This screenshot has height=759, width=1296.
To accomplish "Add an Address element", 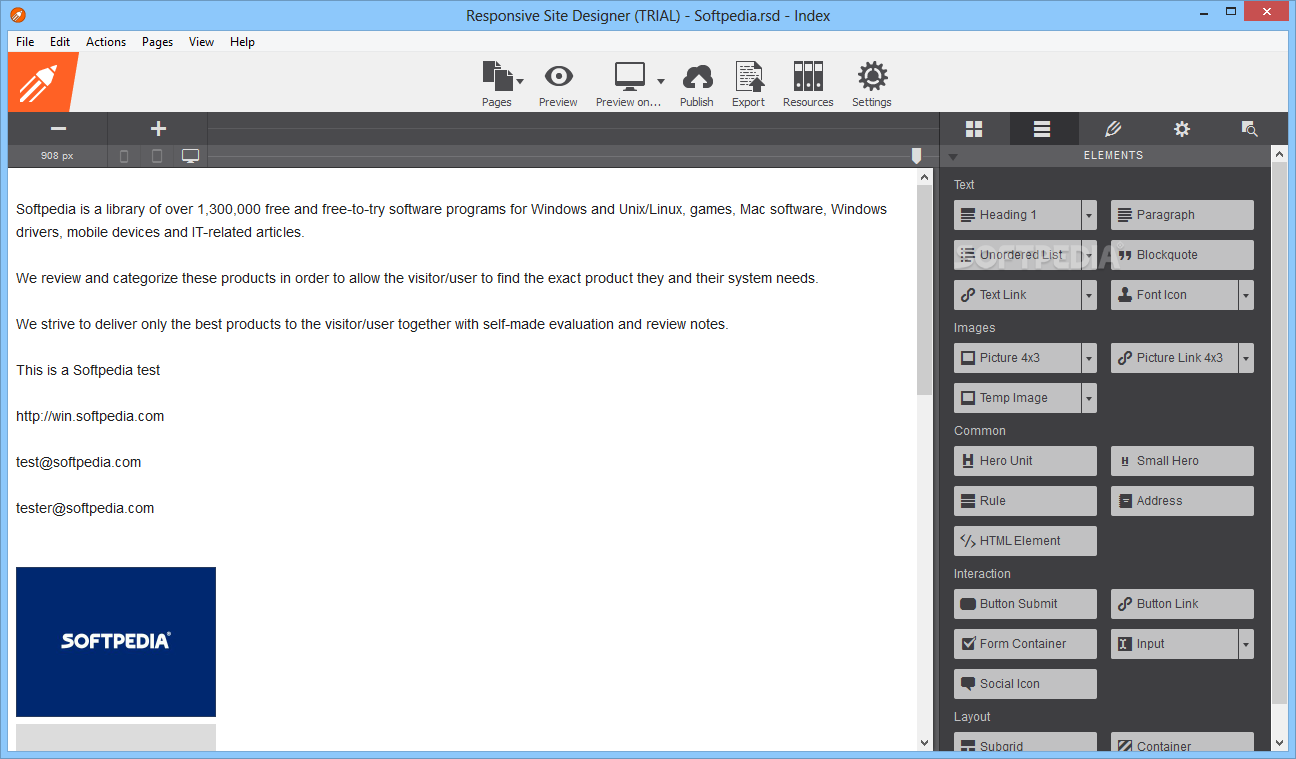I will point(1182,501).
